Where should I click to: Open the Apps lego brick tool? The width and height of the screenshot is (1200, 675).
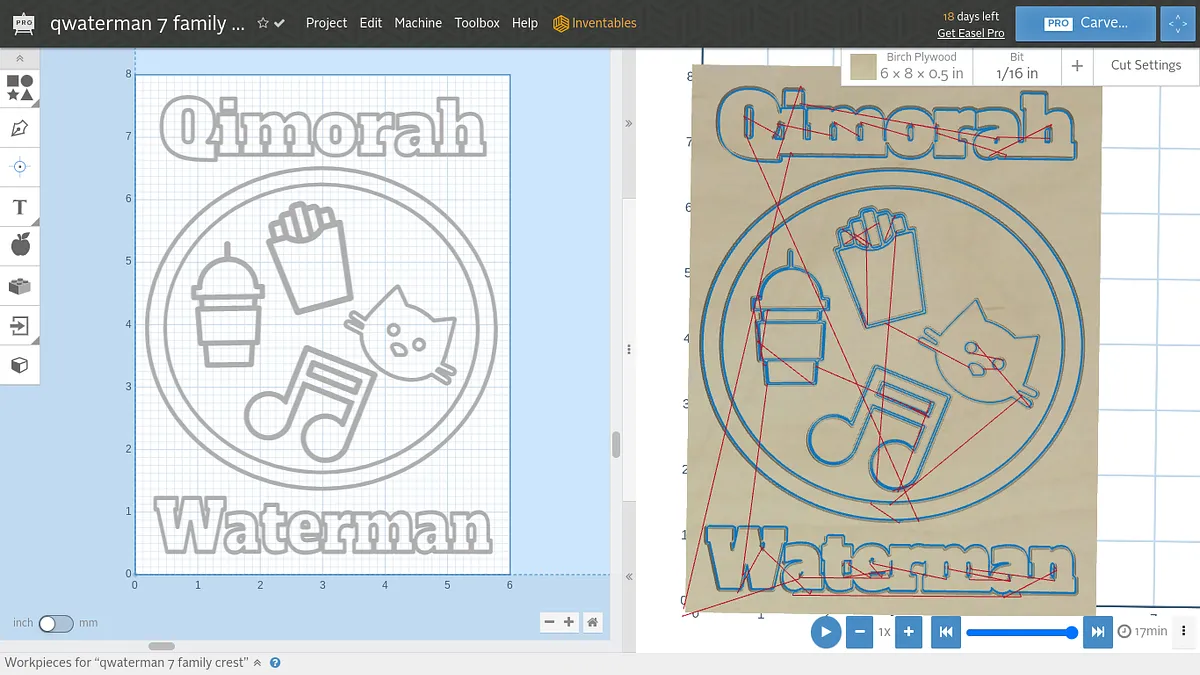click(20, 286)
